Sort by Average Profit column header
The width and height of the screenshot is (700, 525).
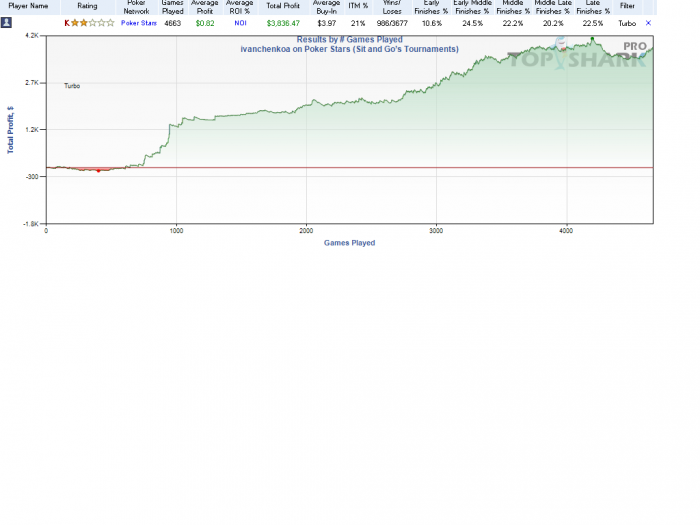[x=204, y=7]
